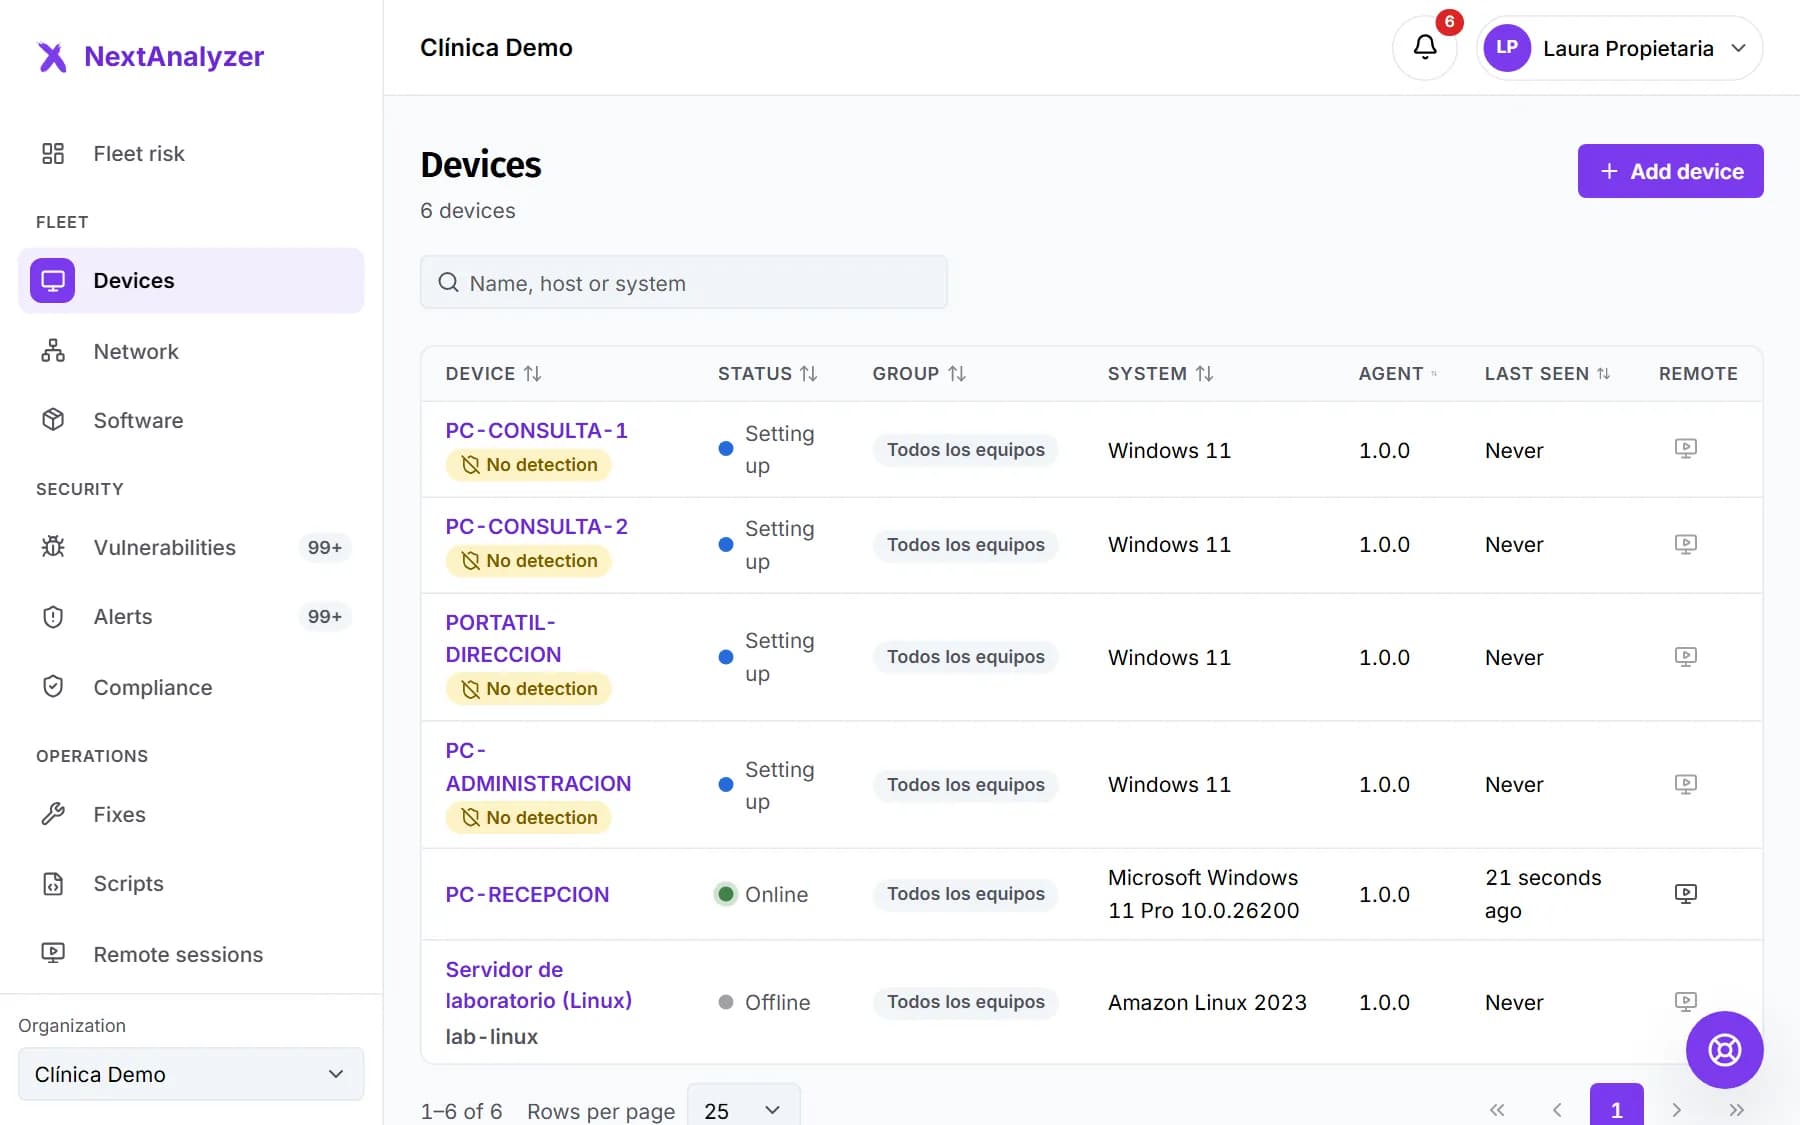1800x1125 pixels.
Task: Click the Add device button
Action: point(1670,171)
